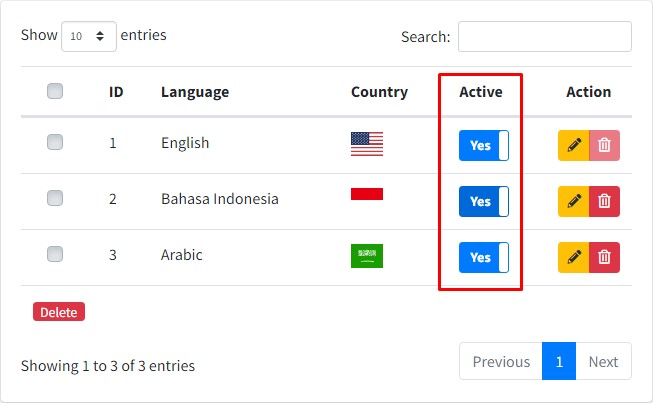Viewport: 653px width, 403px height.
Task: Click 'Showing 1 to 3 of 3 entries'
Action: point(108,366)
